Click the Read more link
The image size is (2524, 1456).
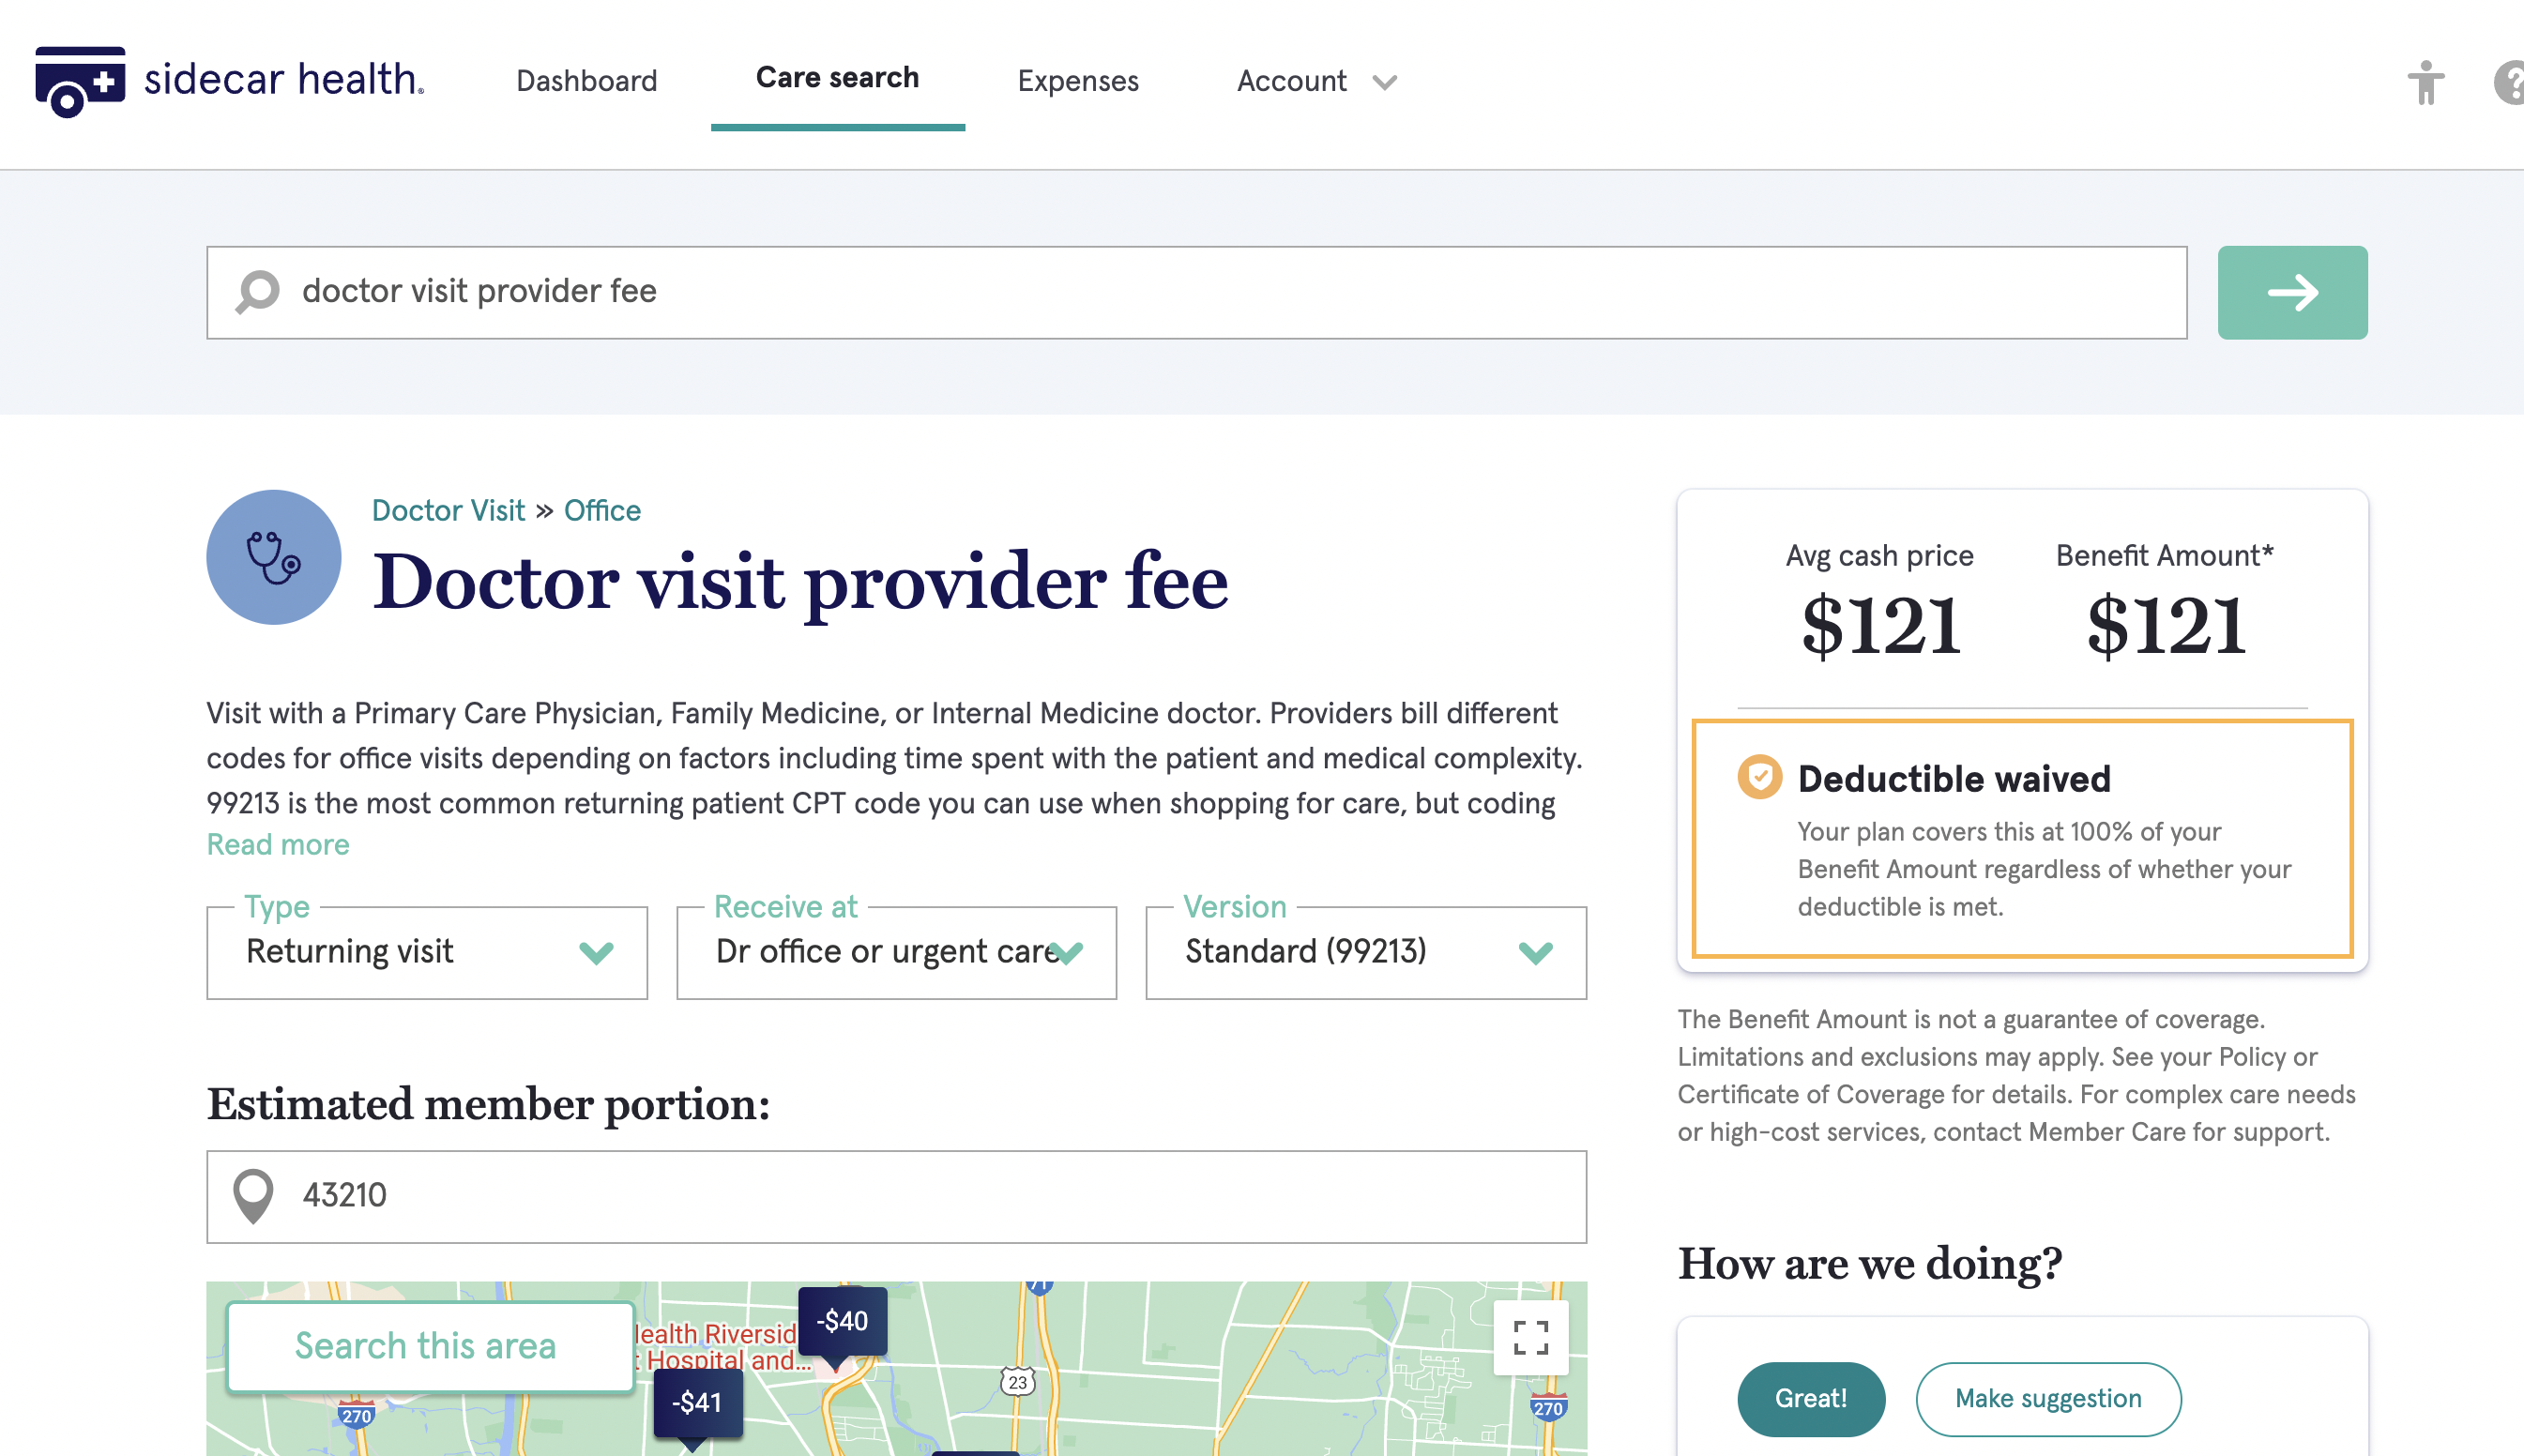pyautogui.click(x=278, y=844)
